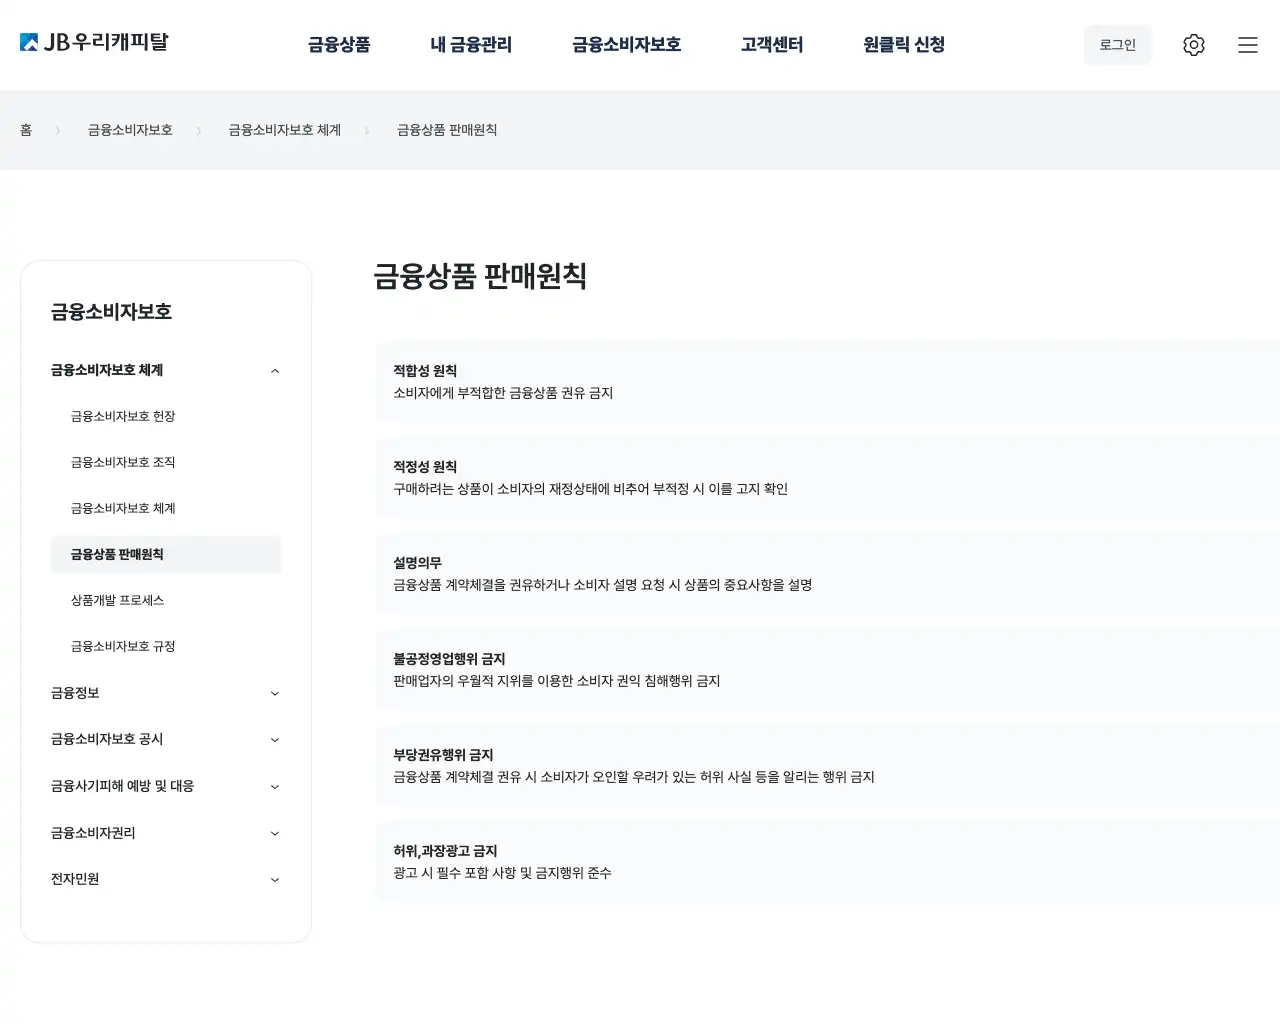Click 금융상품 판매원칙 in the breadcrumb
Screen dimensions: 1280x1024
[x=447, y=130]
